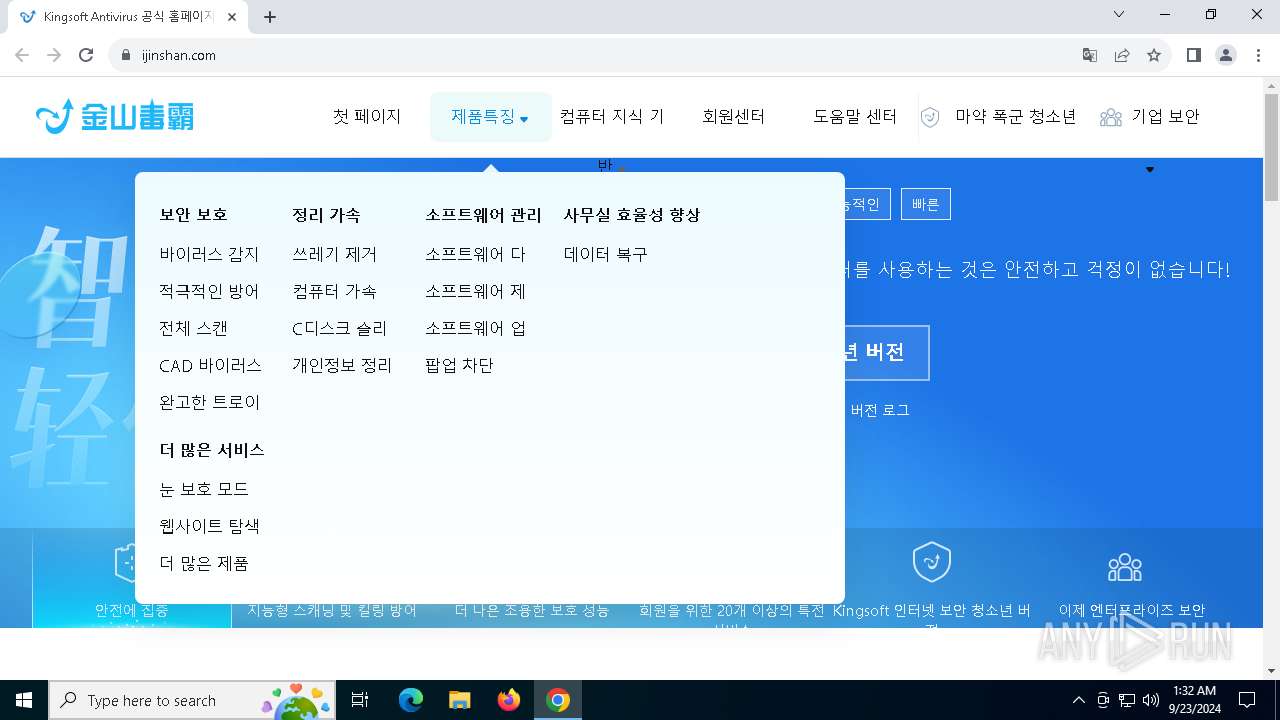Select 소프트웨어 다 menu entry

tap(475, 254)
